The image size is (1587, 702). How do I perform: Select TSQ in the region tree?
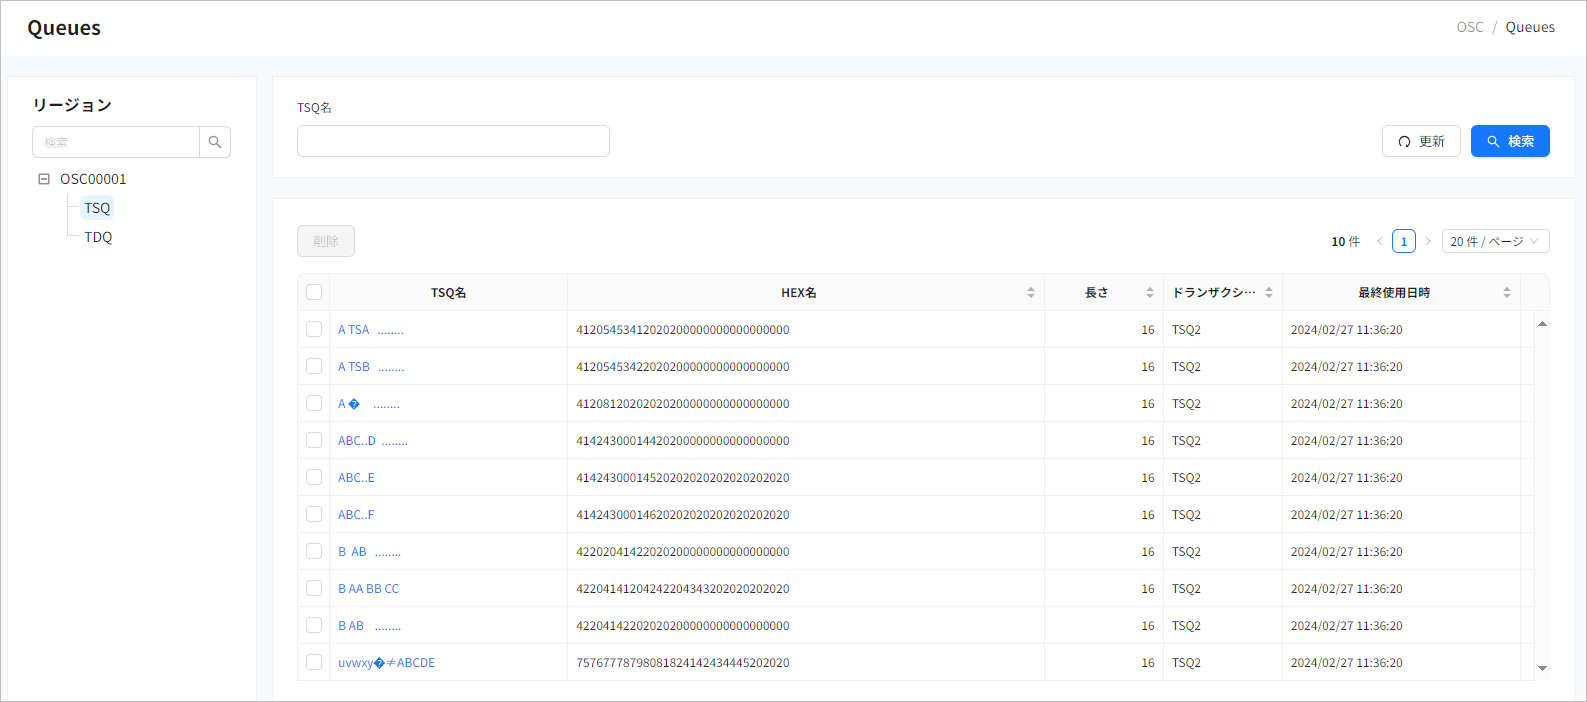[x=97, y=208]
